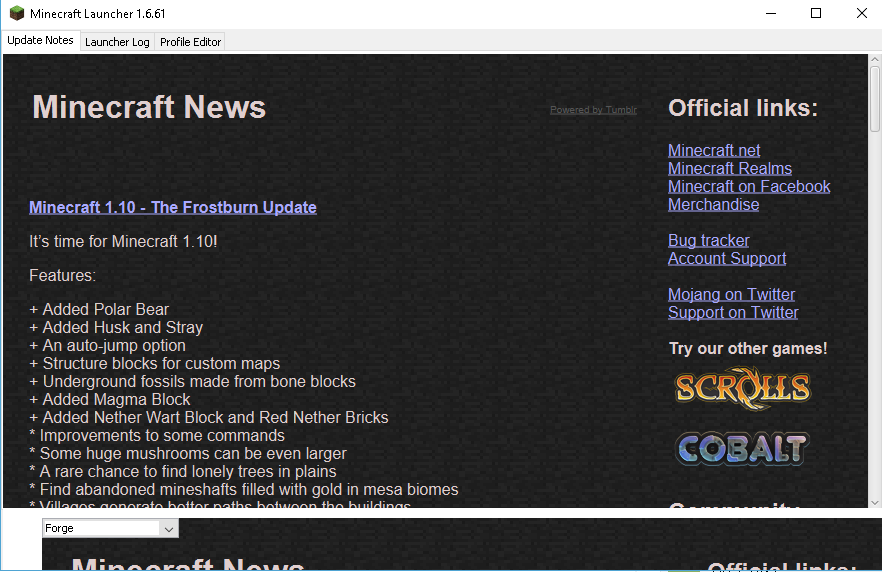Click 'It's time for Minecraft 1.10!' text
The height and width of the screenshot is (572, 882).
pos(123,241)
